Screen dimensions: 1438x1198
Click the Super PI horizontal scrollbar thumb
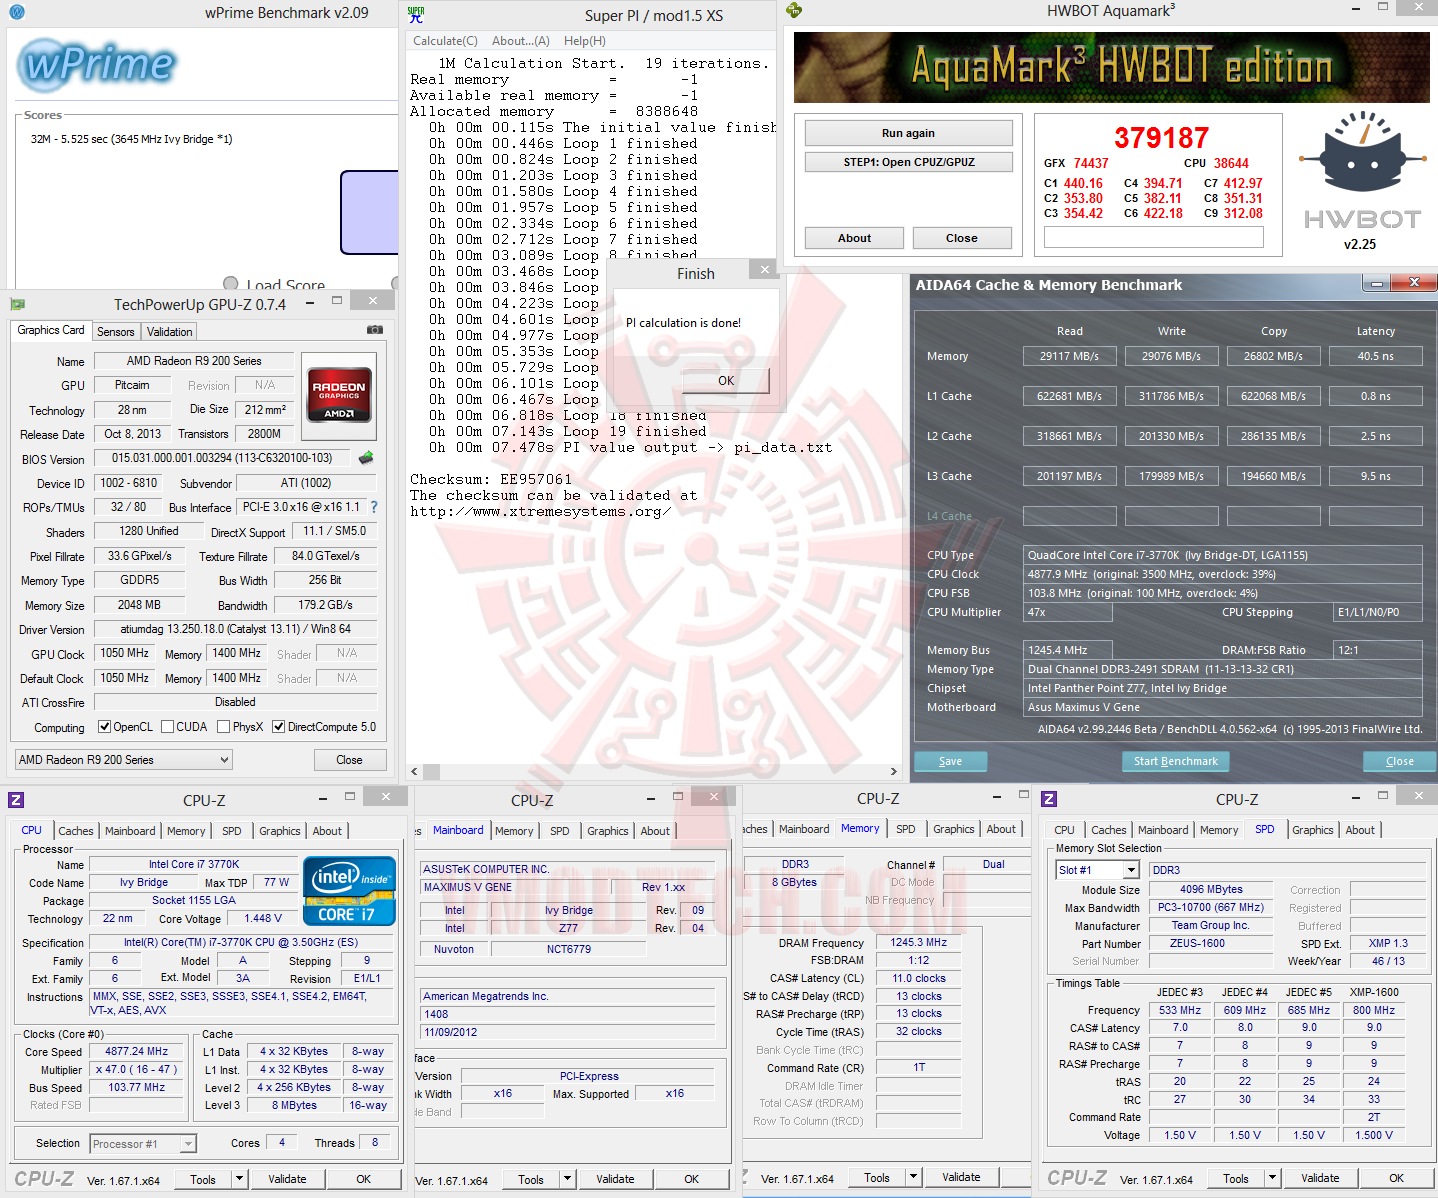coord(432,771)
